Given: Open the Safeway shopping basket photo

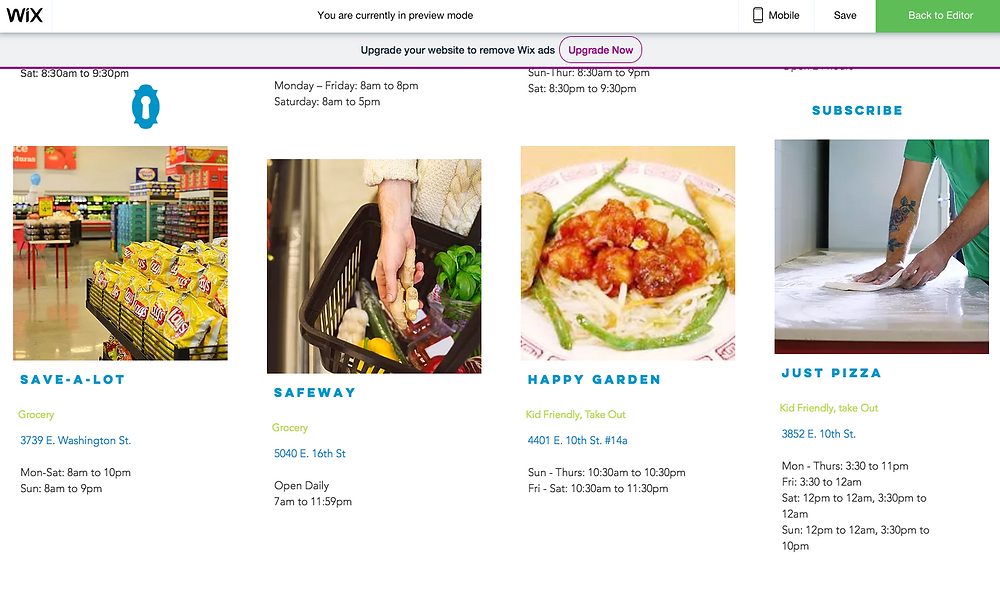Looking at the screenshot, I should [x=374, y=266].
